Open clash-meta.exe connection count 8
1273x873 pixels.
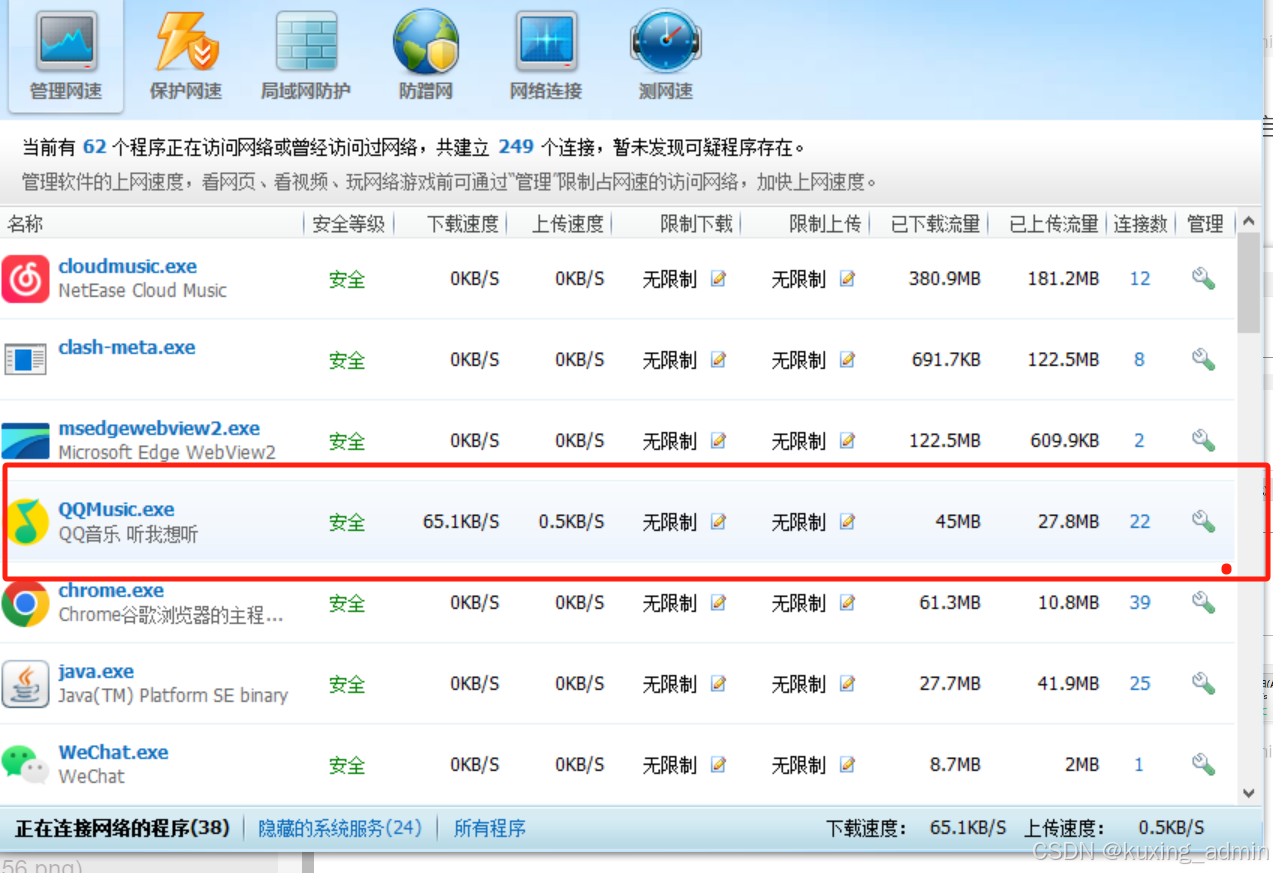[1139, 360]
